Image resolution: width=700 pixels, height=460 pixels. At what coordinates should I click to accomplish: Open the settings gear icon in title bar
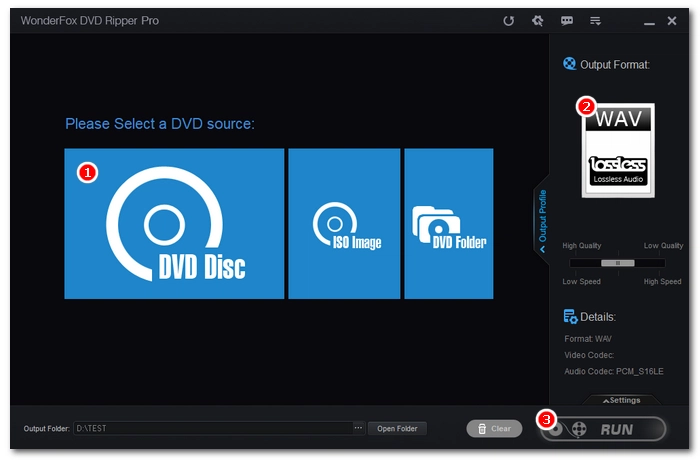(x=538, y=21)
